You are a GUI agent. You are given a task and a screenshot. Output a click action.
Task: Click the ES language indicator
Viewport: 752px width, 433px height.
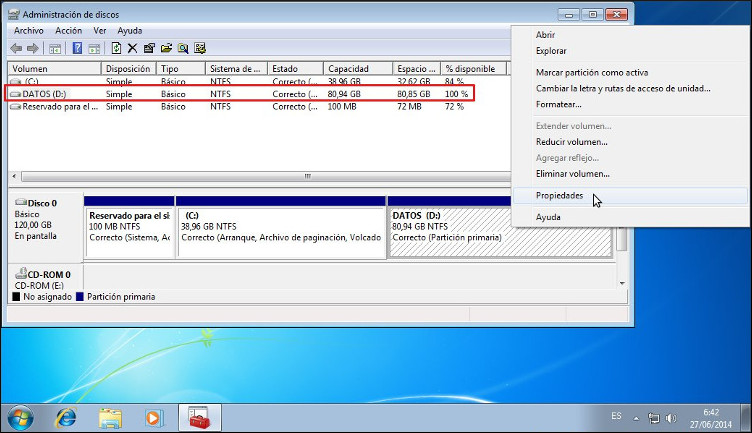pos(616,416)
